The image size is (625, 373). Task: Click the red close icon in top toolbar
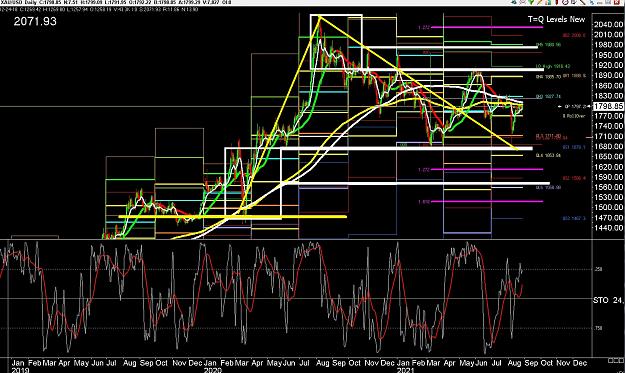point(618,2)
